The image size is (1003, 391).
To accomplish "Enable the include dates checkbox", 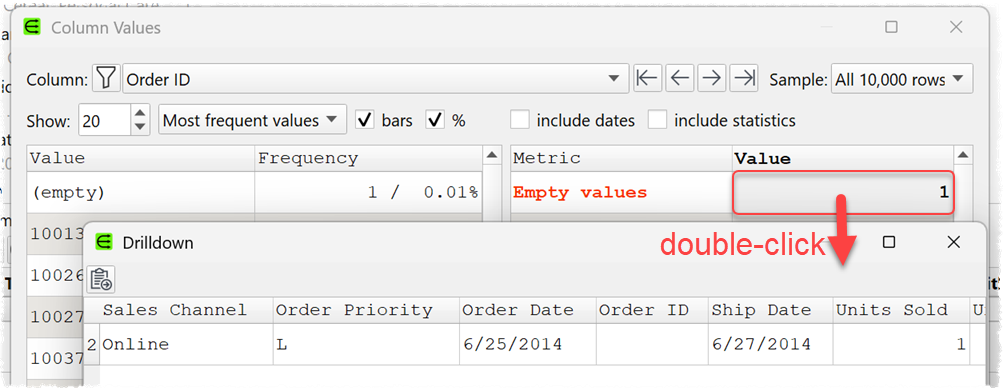I will 520,120.
